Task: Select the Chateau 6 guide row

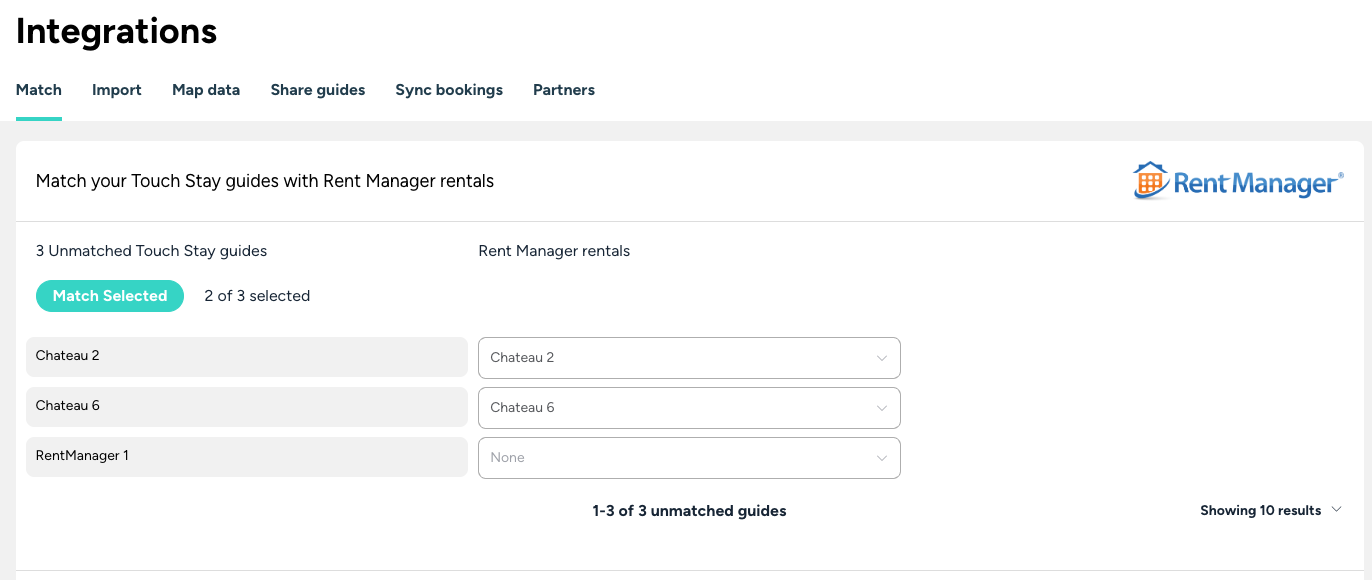Action: click(246, 407)
